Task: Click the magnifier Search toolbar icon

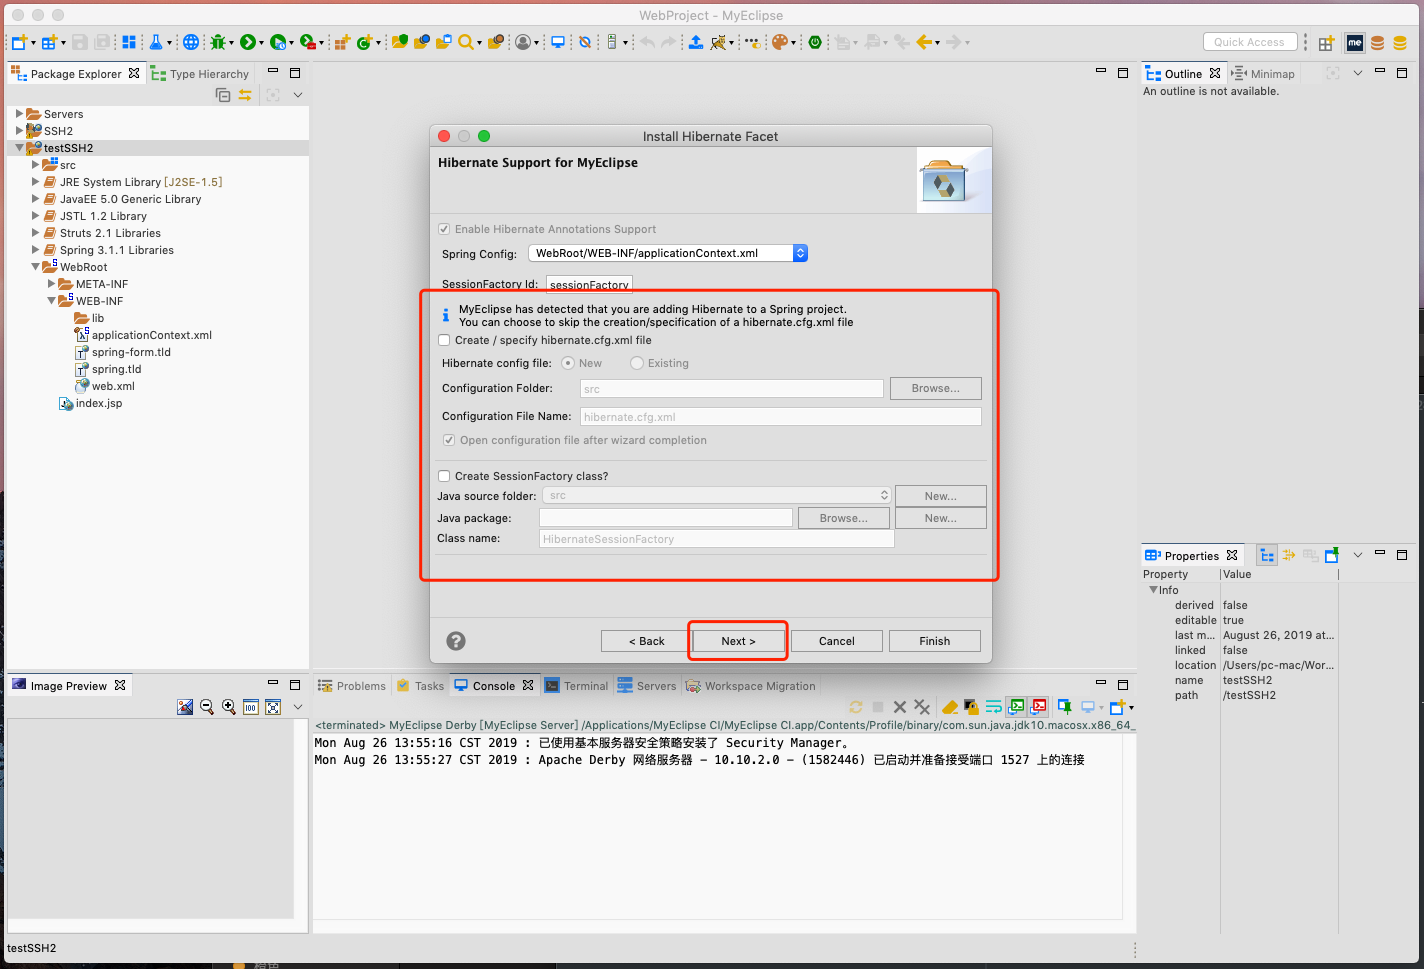Action: (466, 42)
